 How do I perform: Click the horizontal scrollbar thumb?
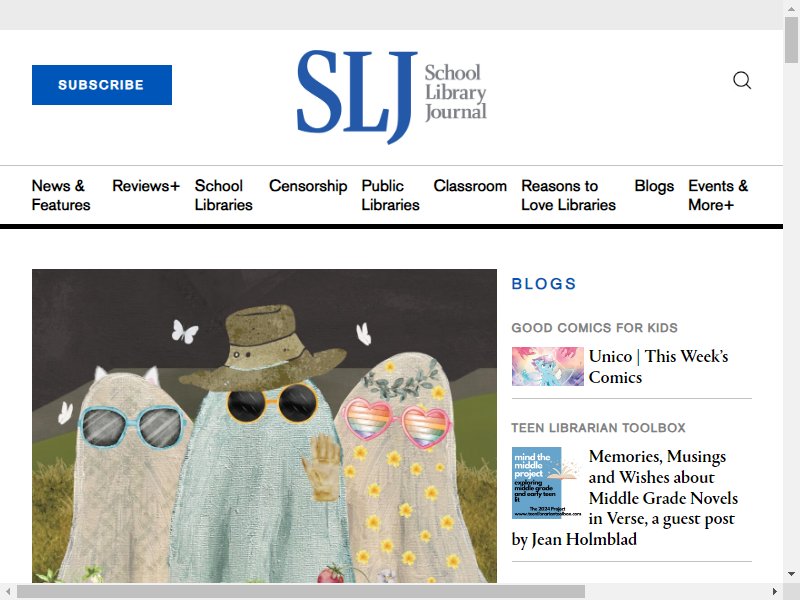(x=301, y=592)
